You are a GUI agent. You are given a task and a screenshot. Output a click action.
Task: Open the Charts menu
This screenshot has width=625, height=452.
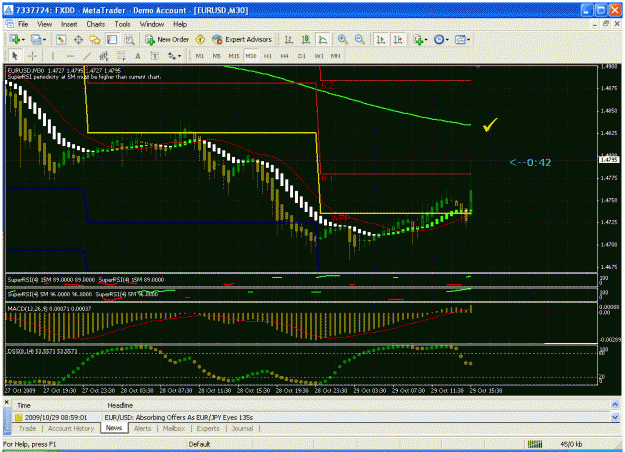tap(96, 24)
